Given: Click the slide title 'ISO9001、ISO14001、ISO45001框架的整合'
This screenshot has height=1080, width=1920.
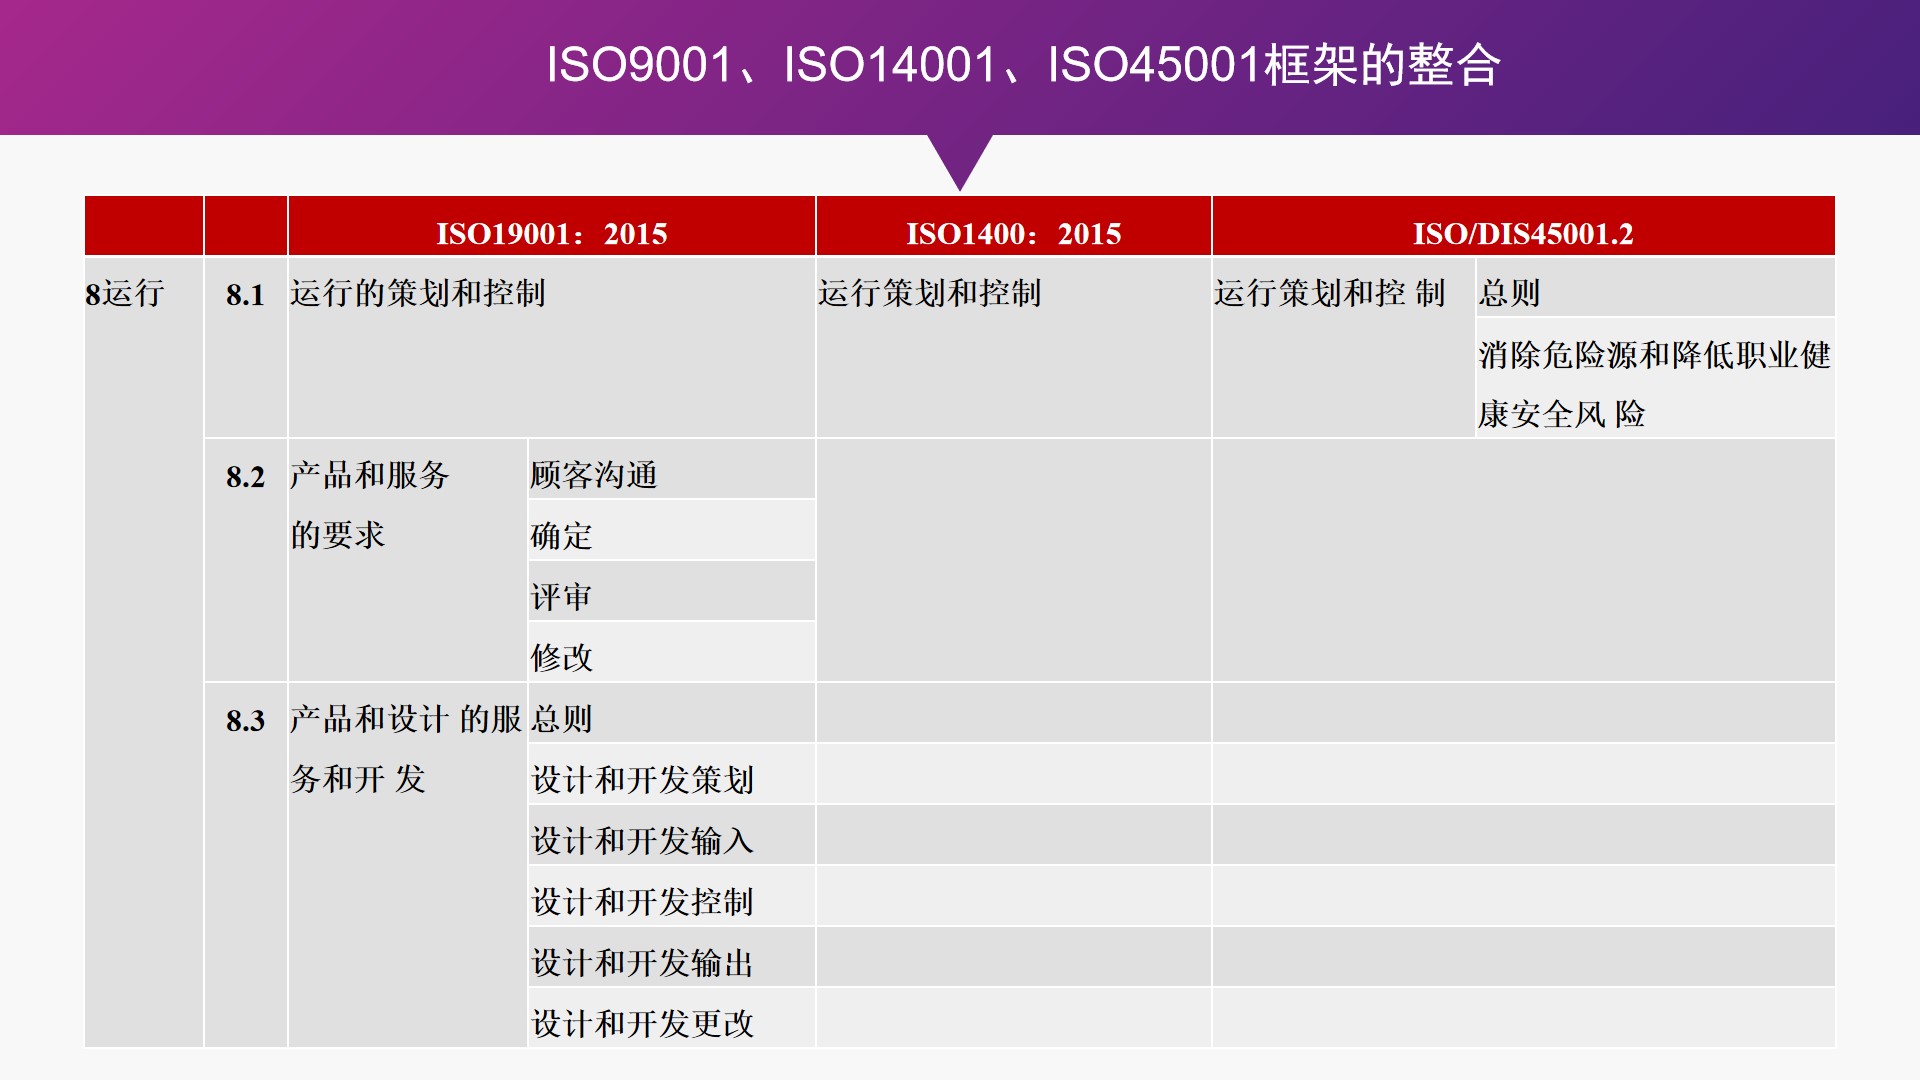Looking at the screenshot, I should (x=1023, y=65).
